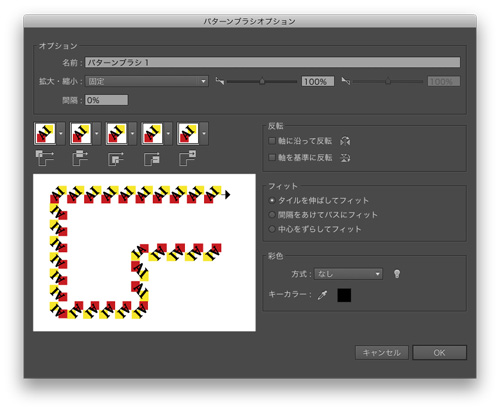Open the 拡大・縮小 dropdown set to 固定
Viewport: 500px width, 411px height.
point(147,81)
